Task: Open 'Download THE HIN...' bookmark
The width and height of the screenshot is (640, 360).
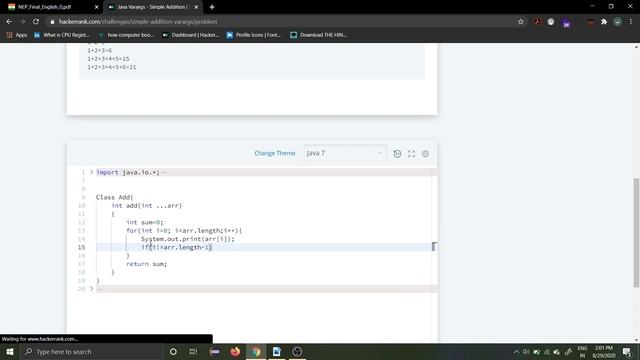Action: click(318, 35)
